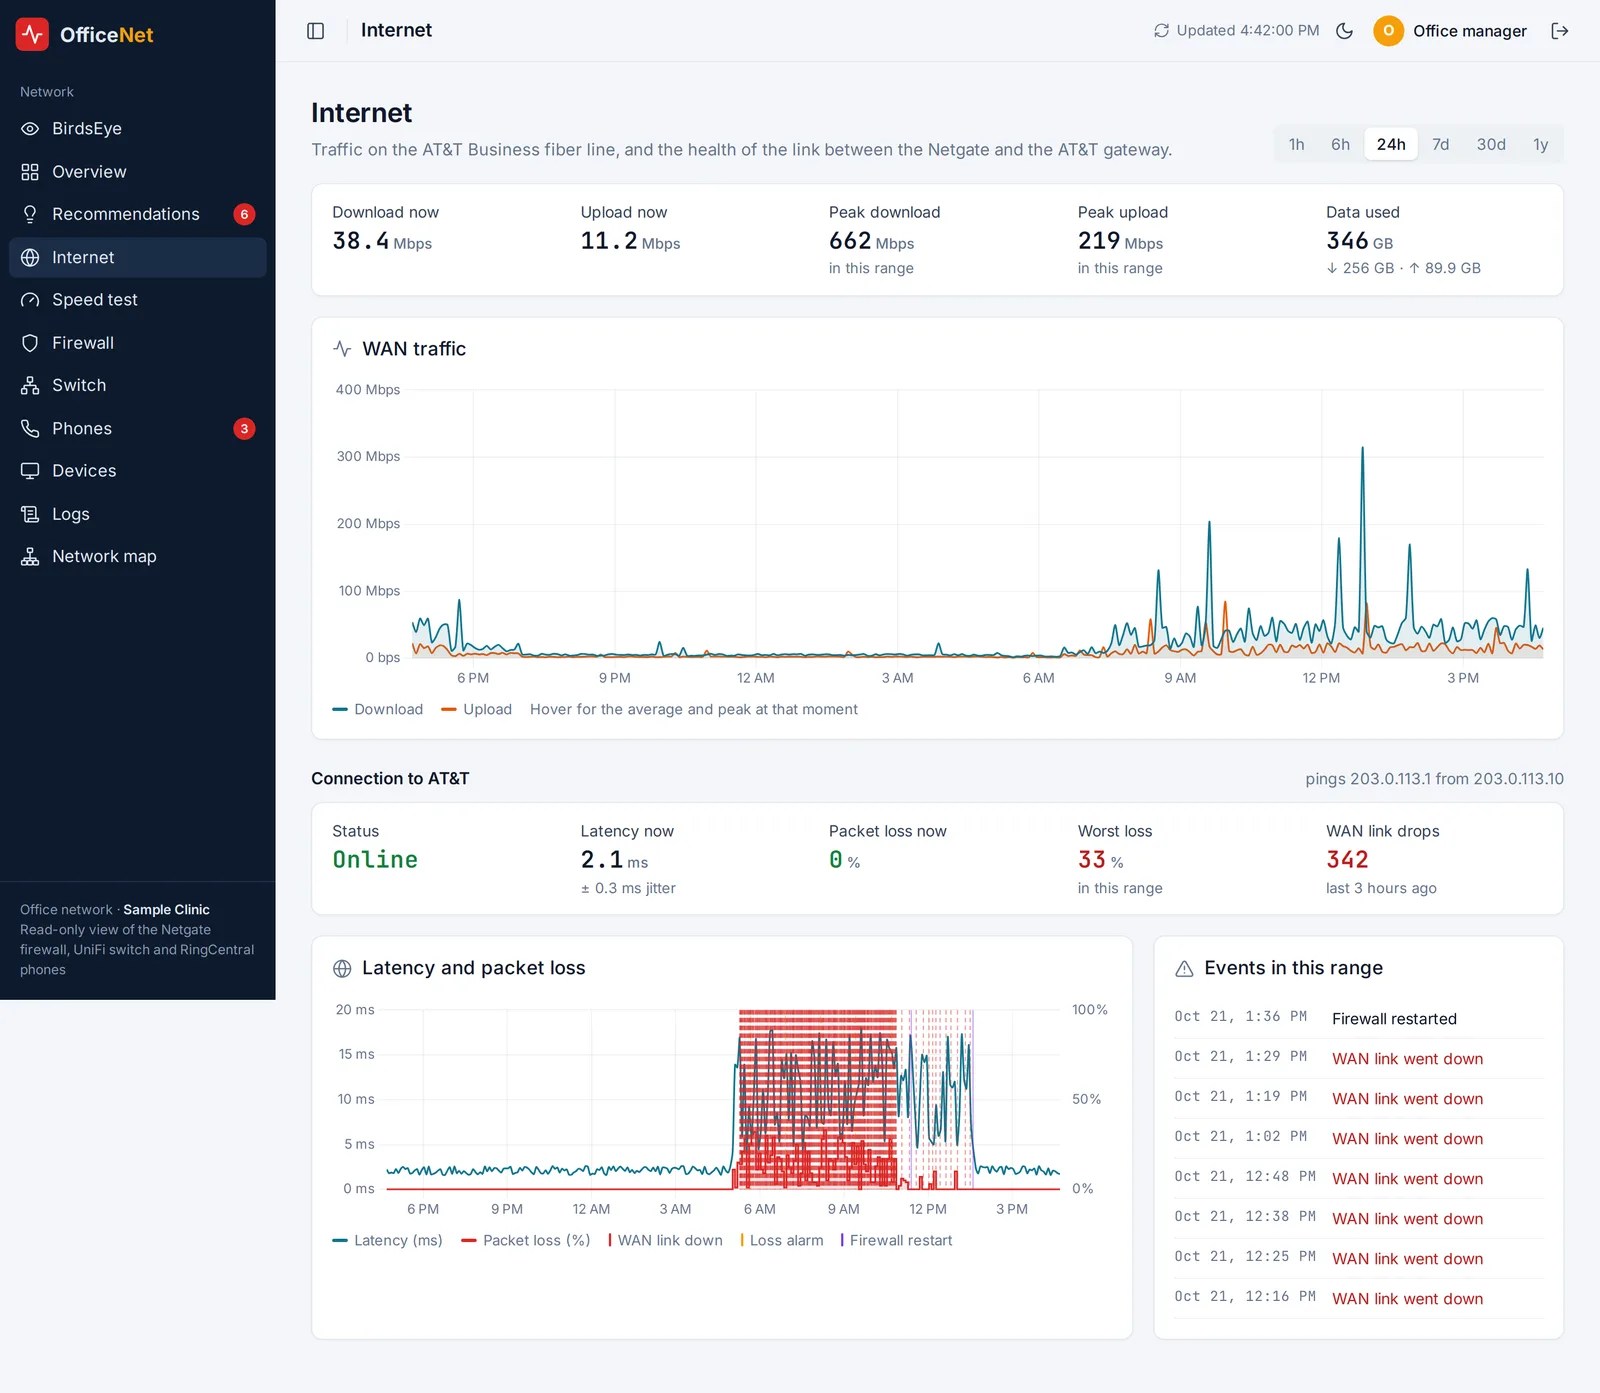Click WAN link went down at 12:48 PM

click(x=1359, y=1178)
